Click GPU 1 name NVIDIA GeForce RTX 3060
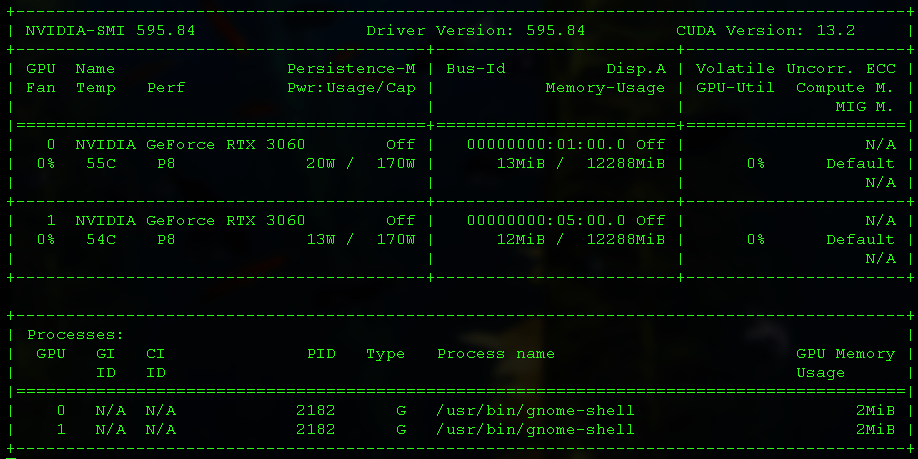The image size is (918, 459). pos(190,221)
